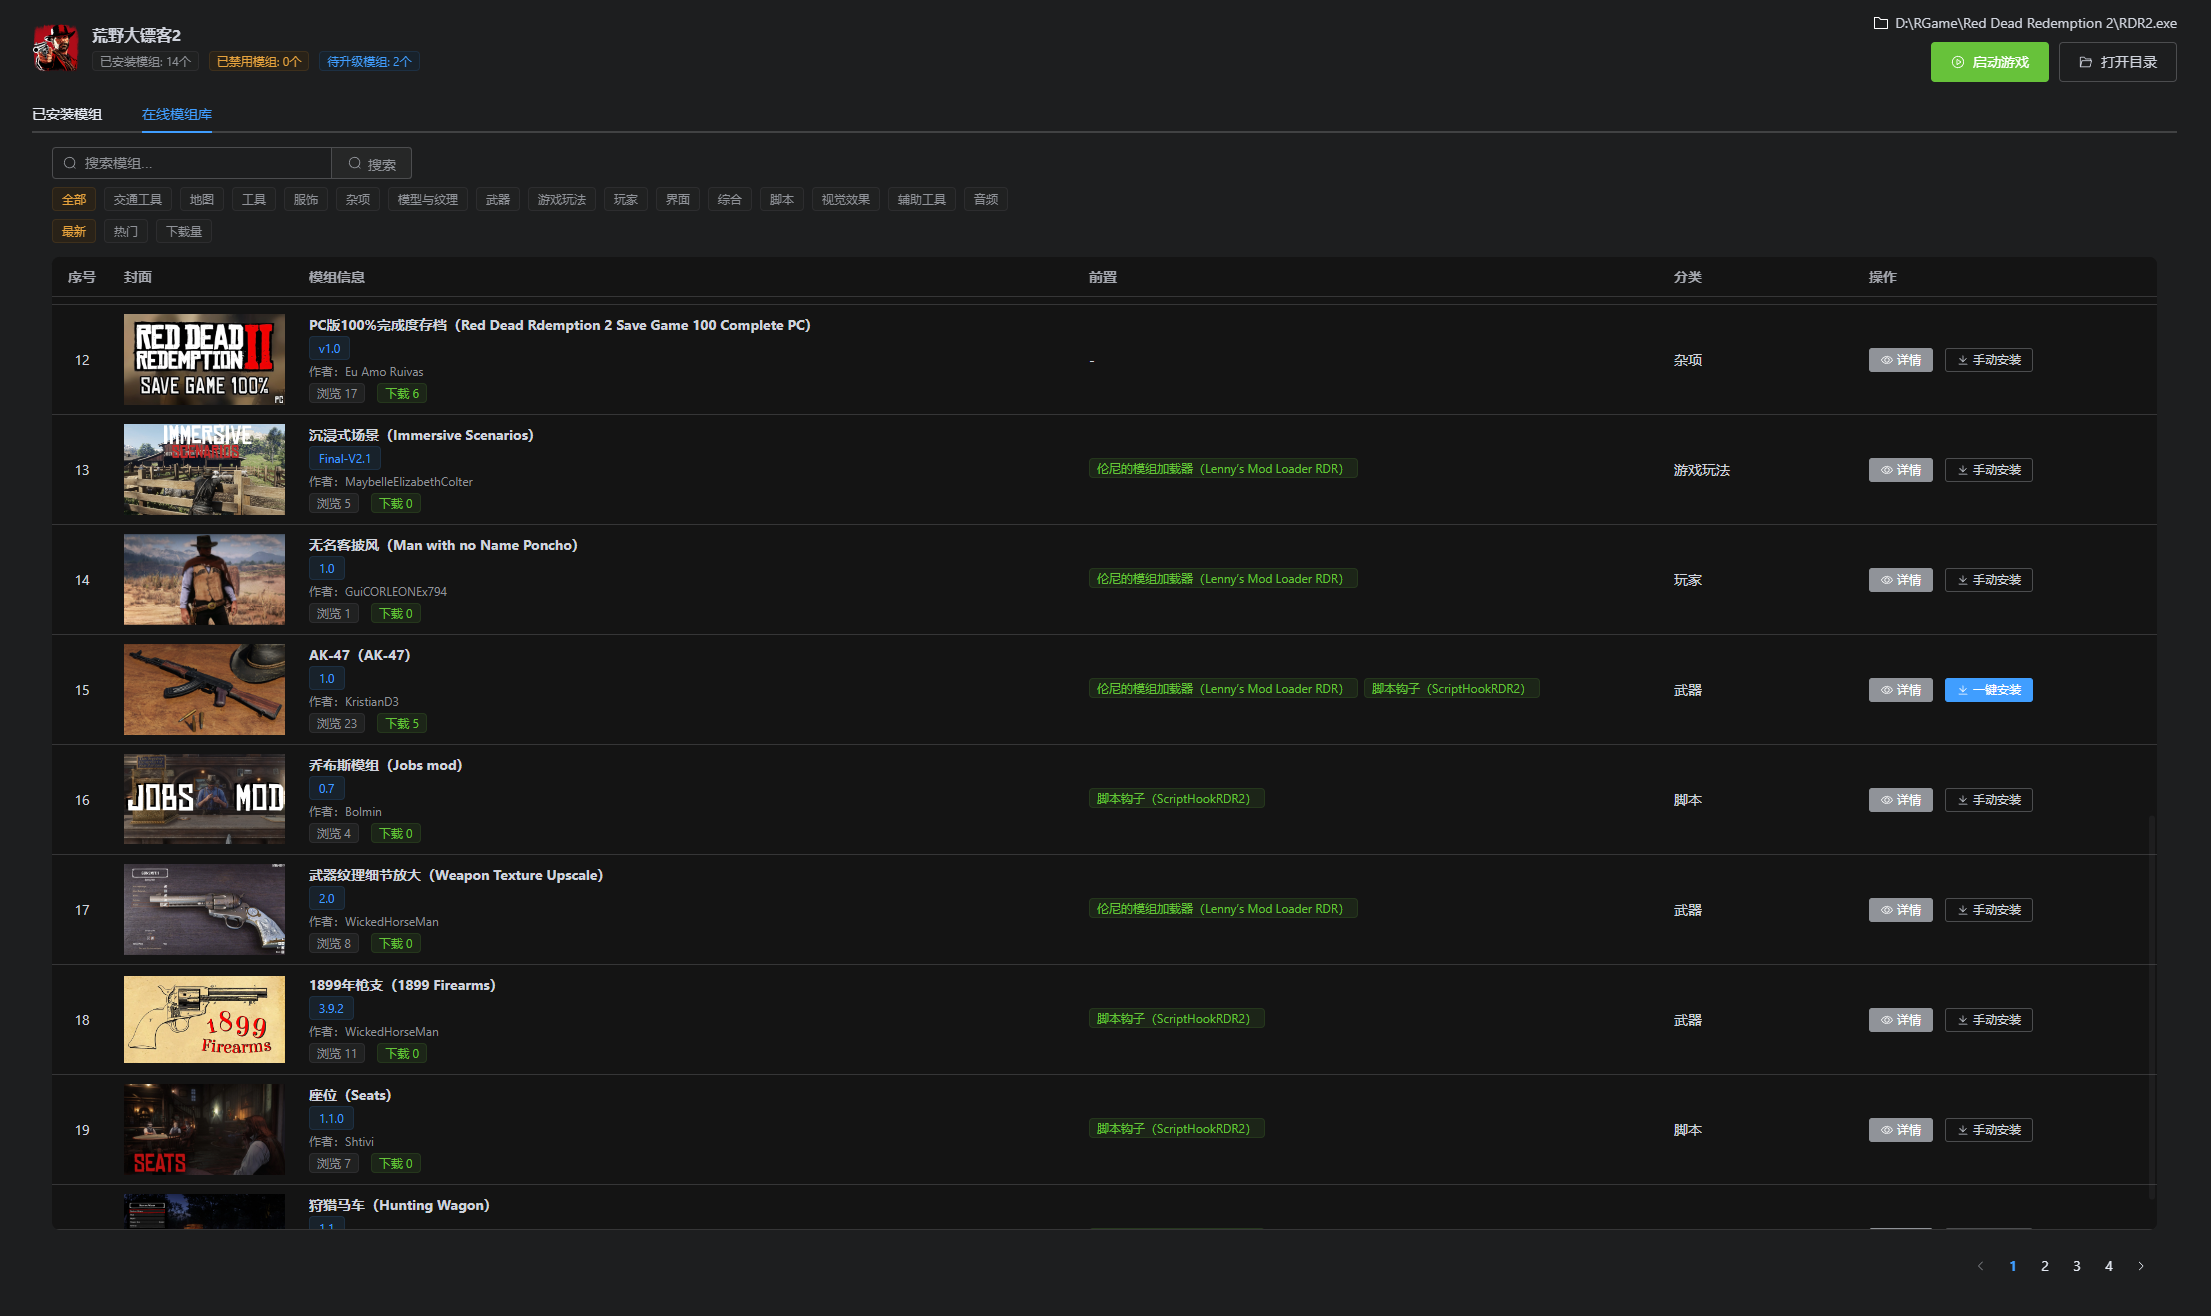Viewport: 2211px width, 1316px height.
Task: Open details for 1899 Firearms mod
Action: pyautogui.click(x=1900, y=1020)
